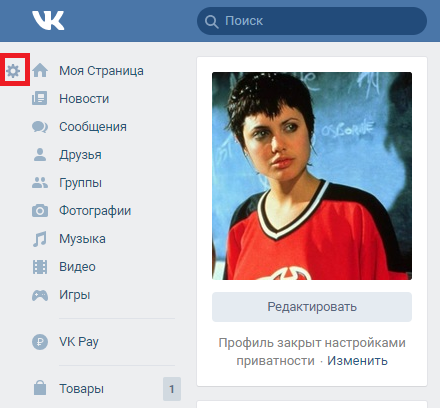Click the people icon next to Группы
The image size is (440, 408).
point(40,183)
